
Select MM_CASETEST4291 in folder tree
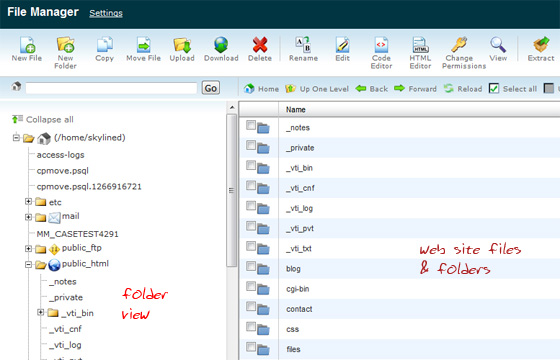[x=78, y=234]
